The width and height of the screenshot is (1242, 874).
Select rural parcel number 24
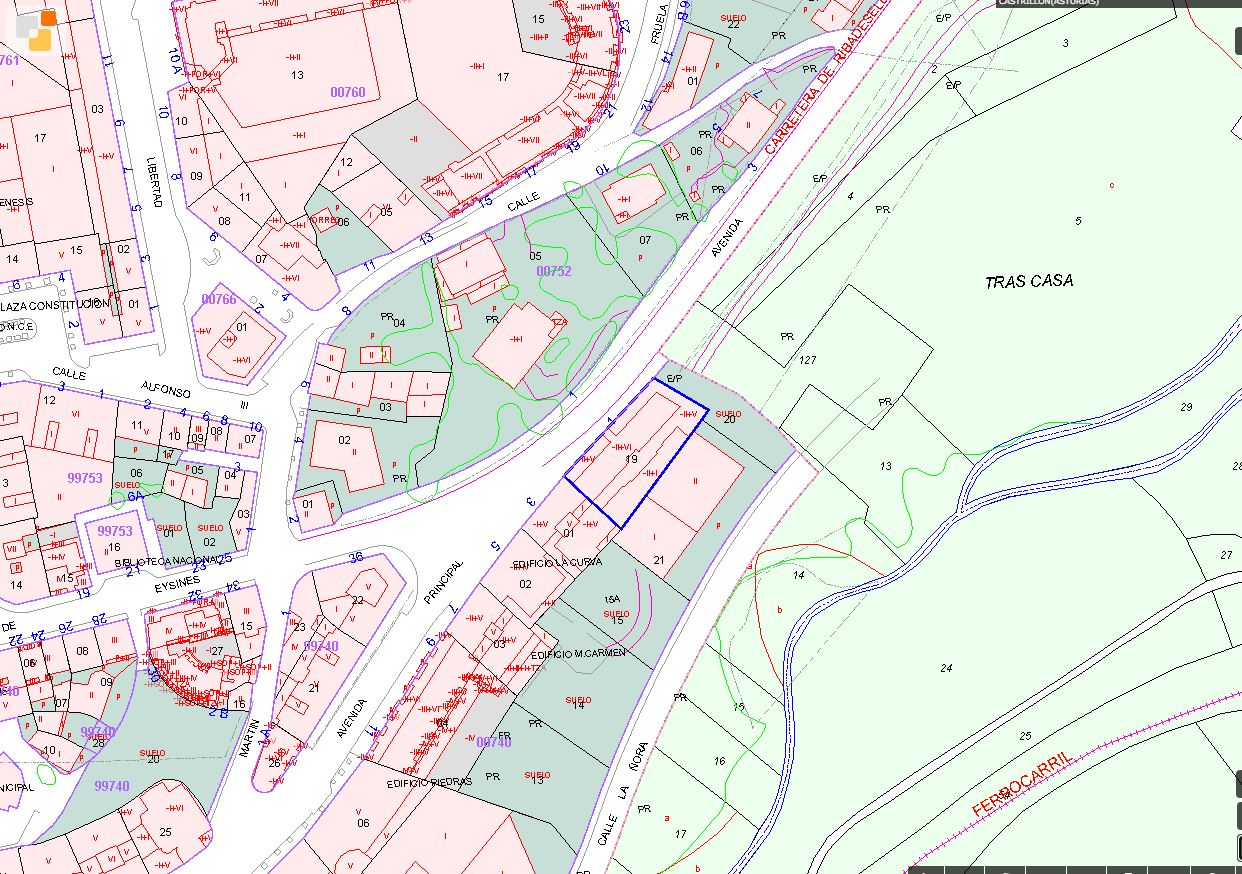pyautogui.click(x=946, y=667)
